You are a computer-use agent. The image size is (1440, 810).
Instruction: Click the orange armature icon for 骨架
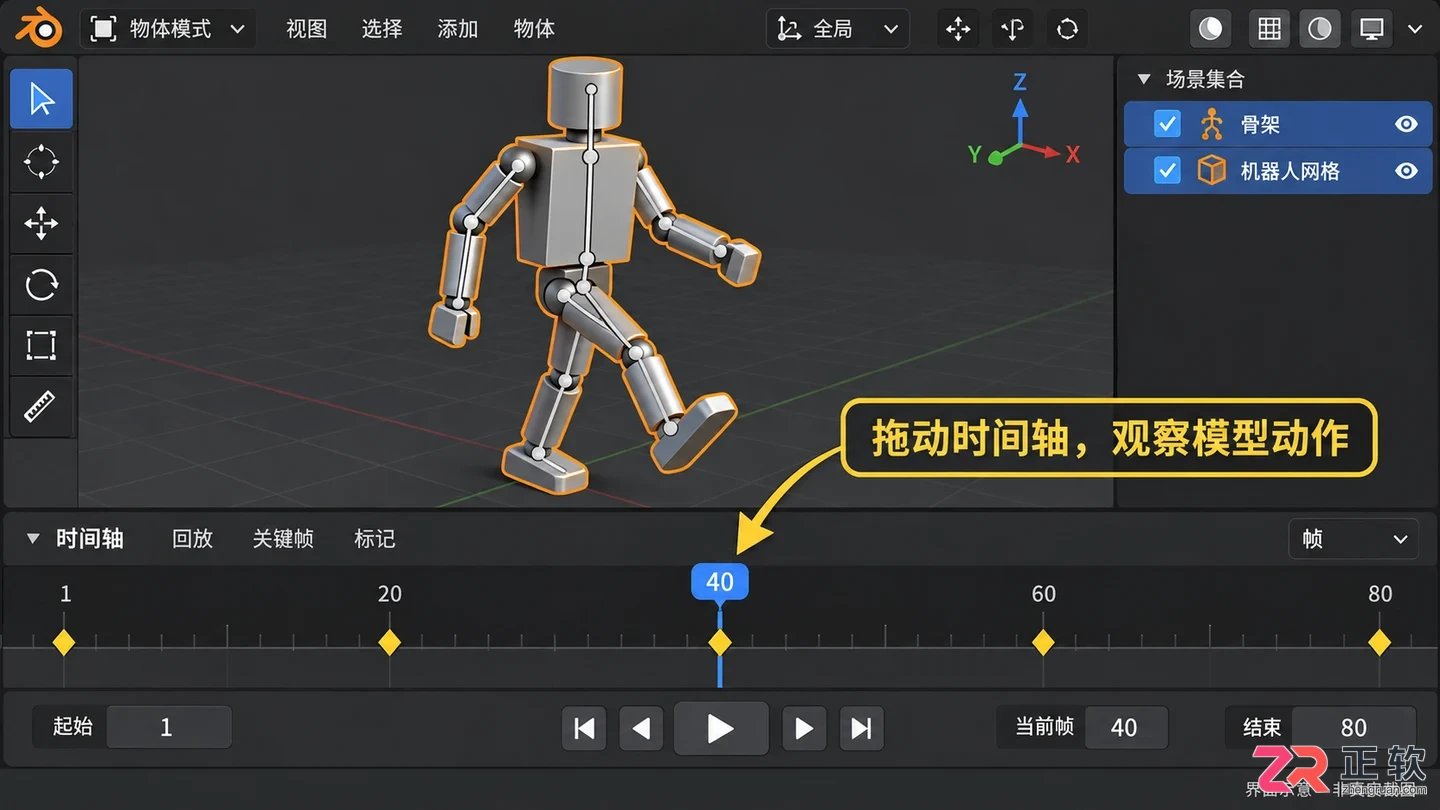point(1212,124)
